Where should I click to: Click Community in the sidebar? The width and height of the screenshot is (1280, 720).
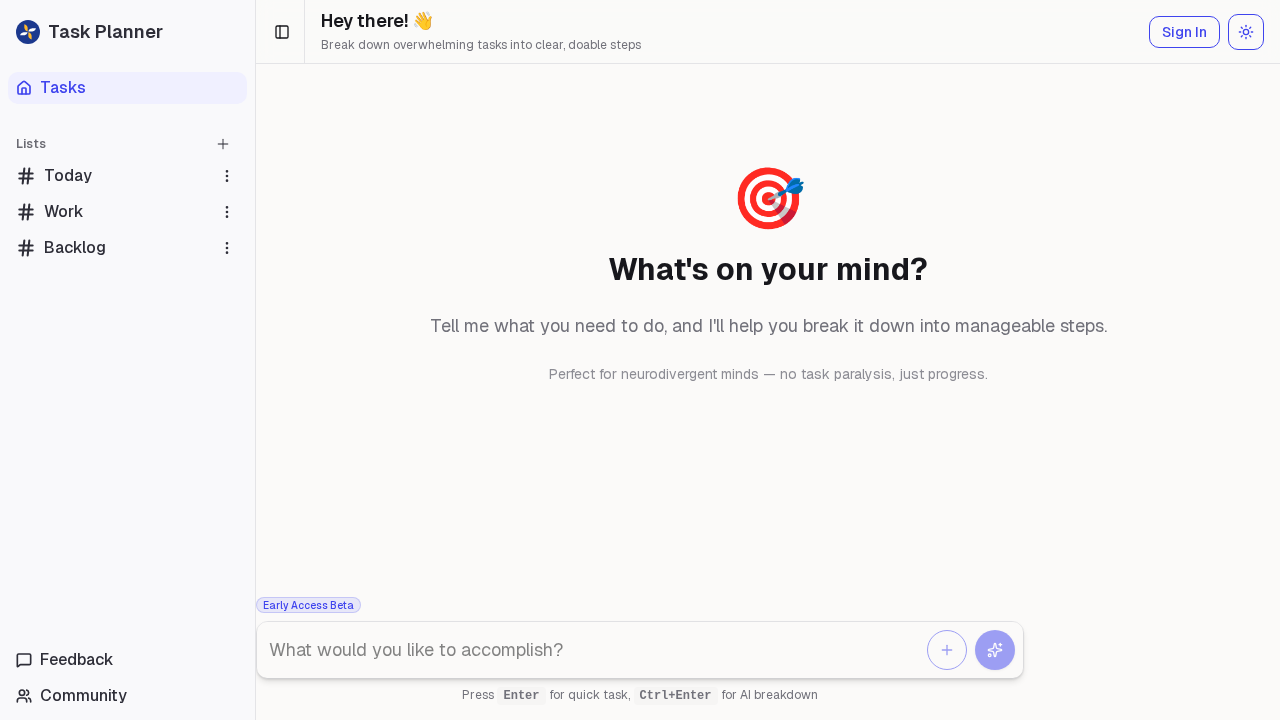tap(82, 695)
